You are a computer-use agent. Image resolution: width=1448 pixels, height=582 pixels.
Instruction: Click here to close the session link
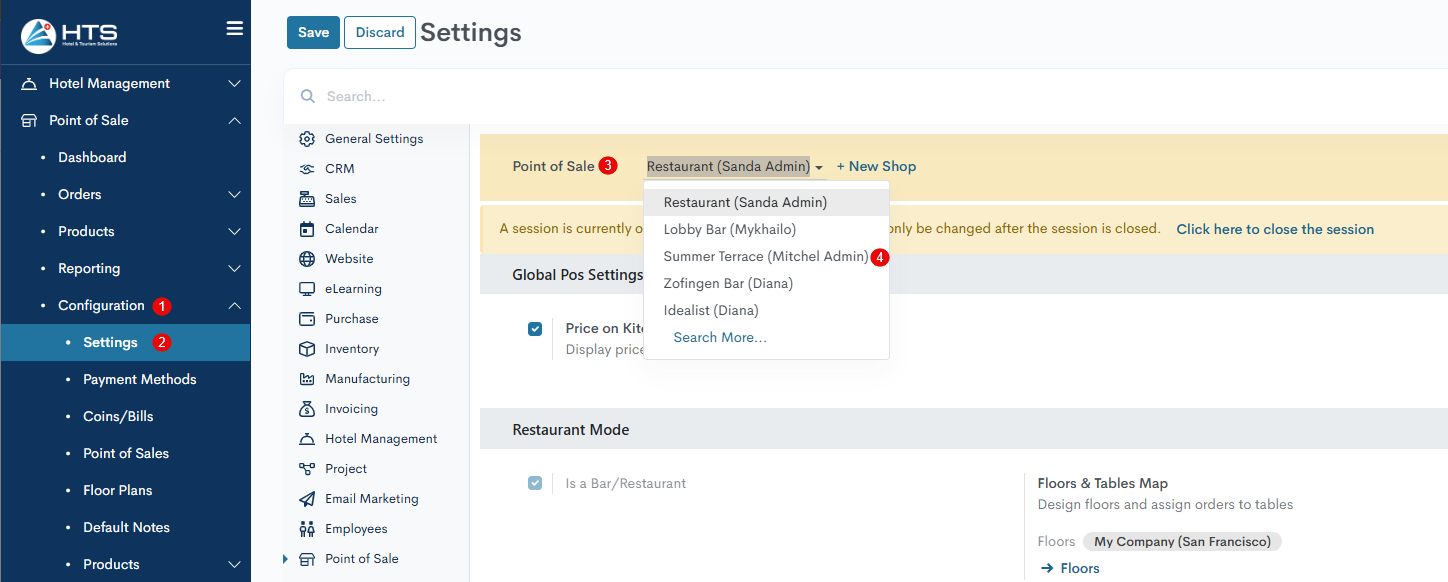pos(1274,229)
